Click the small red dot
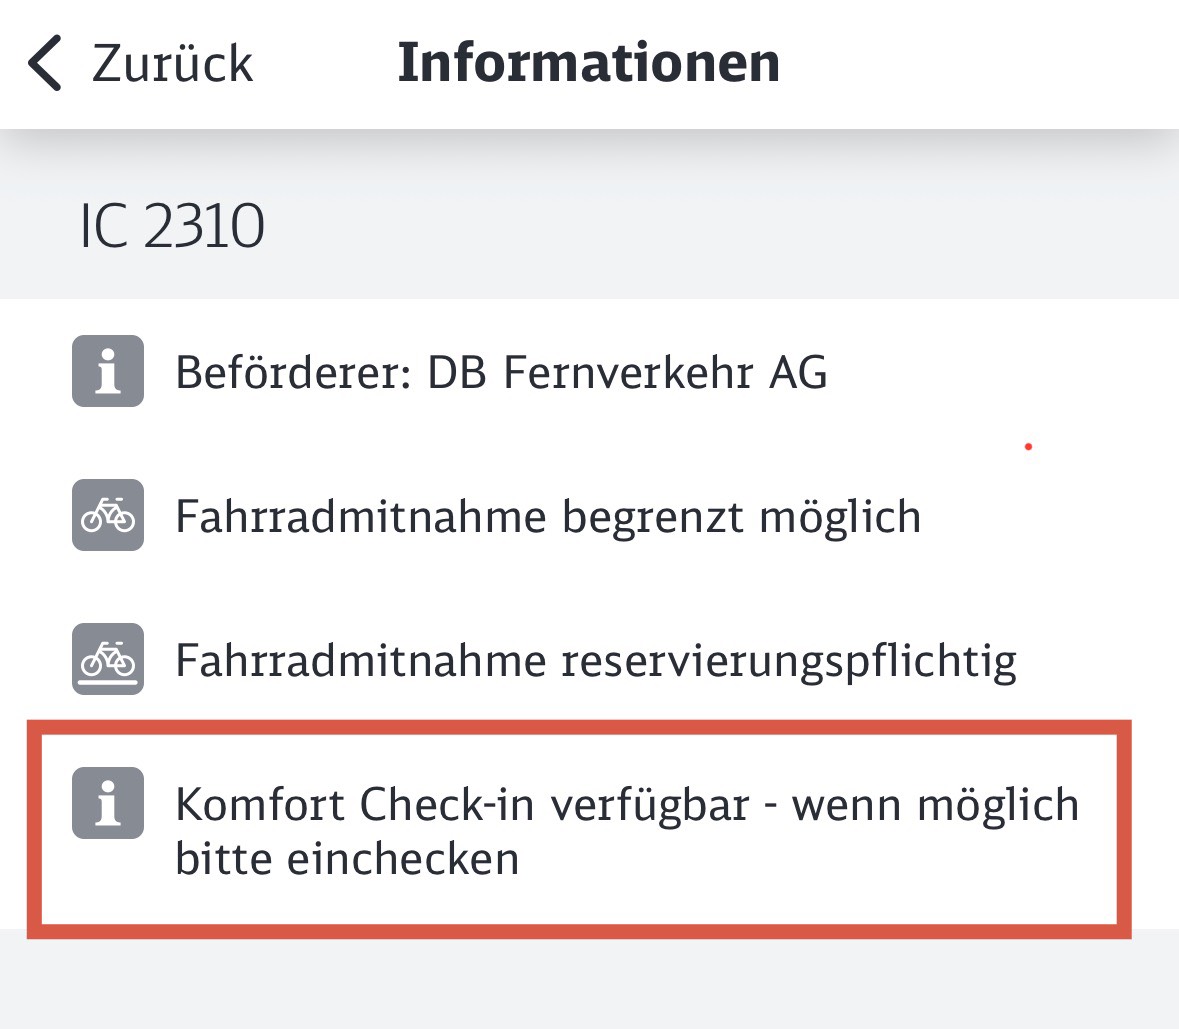 [x=1028, y=447]
